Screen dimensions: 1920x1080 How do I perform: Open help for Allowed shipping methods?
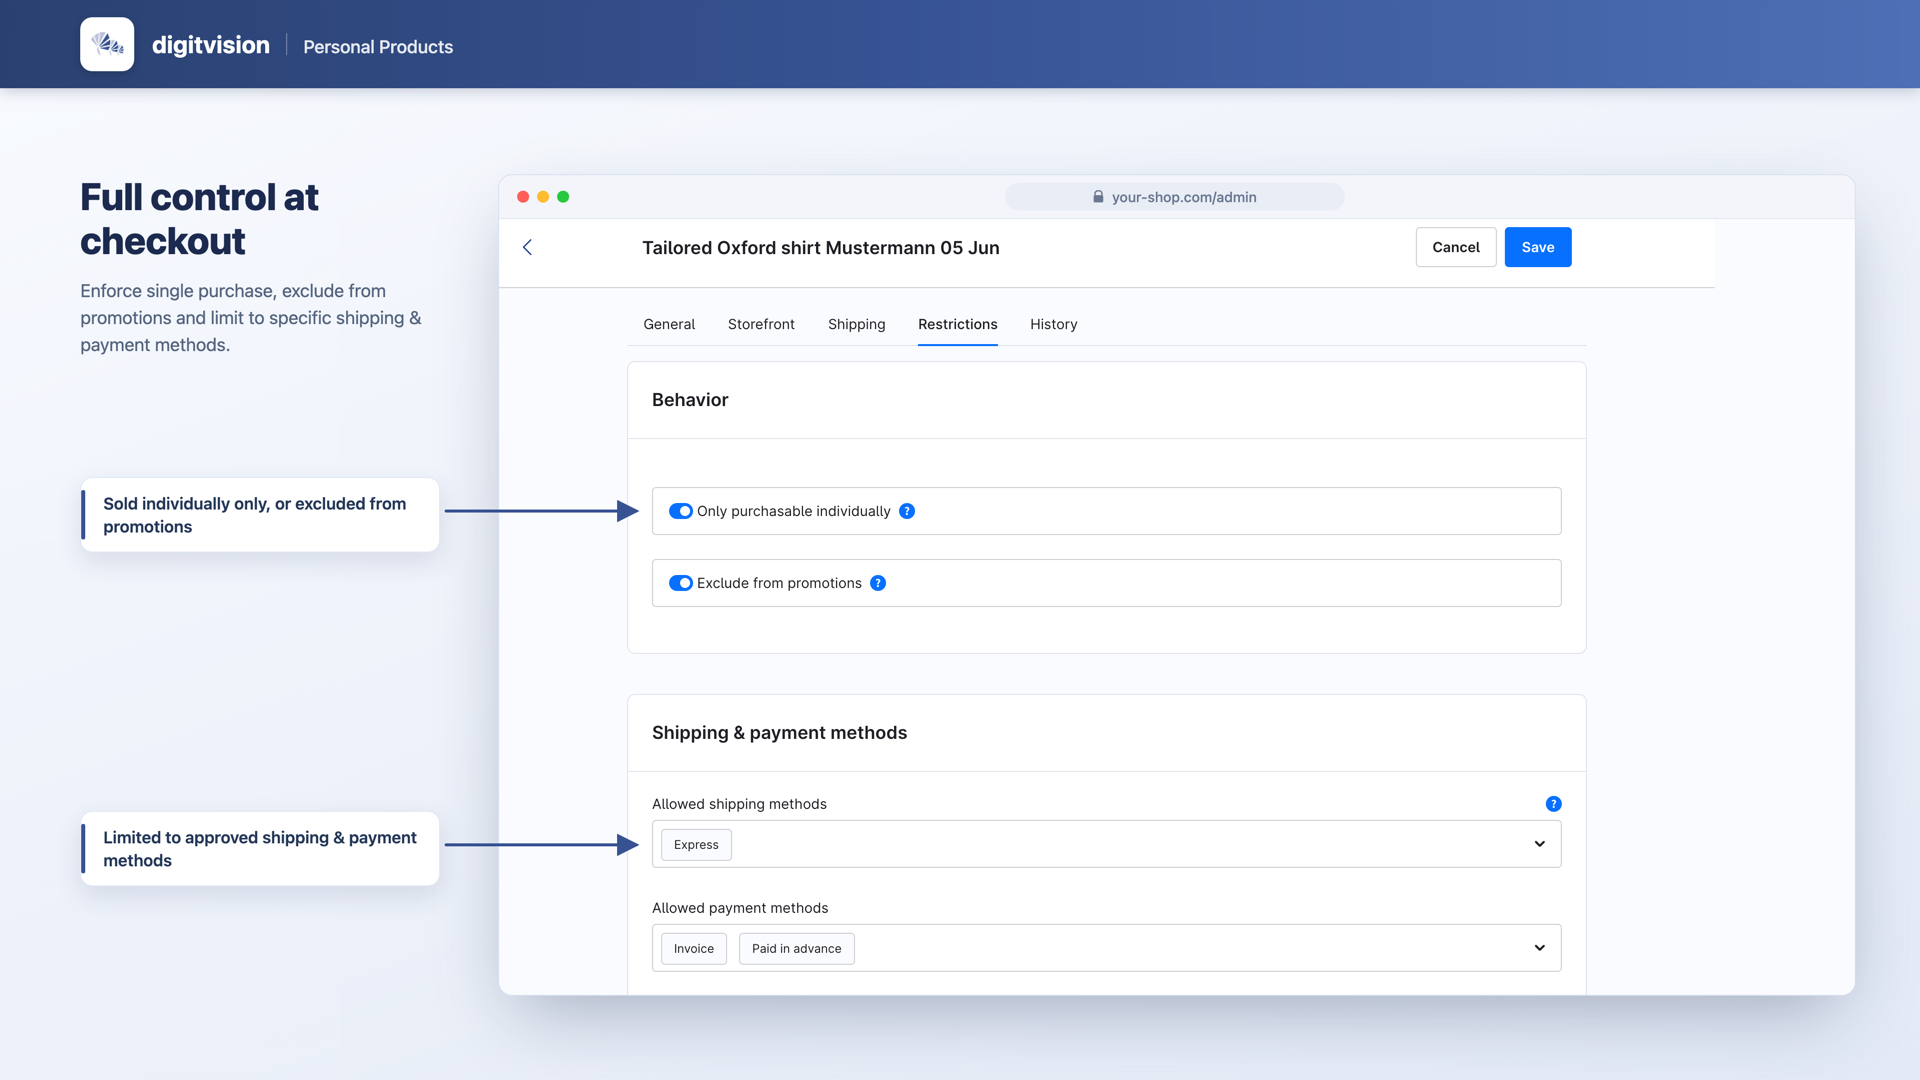(1553, 804)
